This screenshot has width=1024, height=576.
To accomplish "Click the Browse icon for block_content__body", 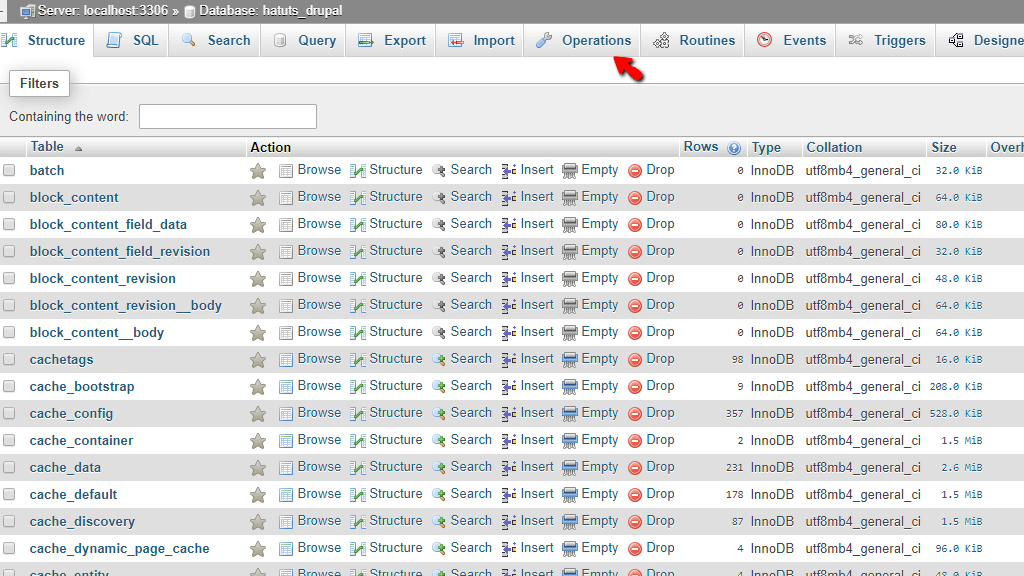I will pyautogui.click(x=285, y=333).
